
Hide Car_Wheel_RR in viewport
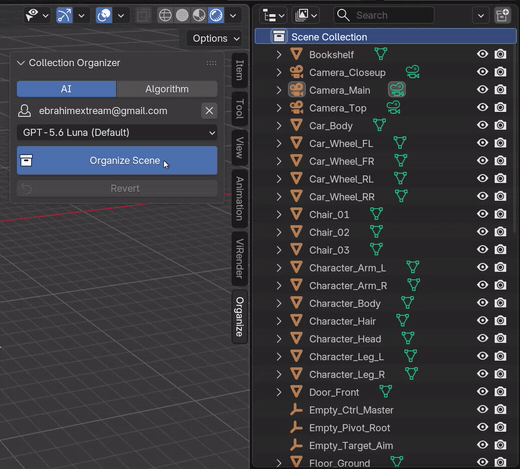482,196
